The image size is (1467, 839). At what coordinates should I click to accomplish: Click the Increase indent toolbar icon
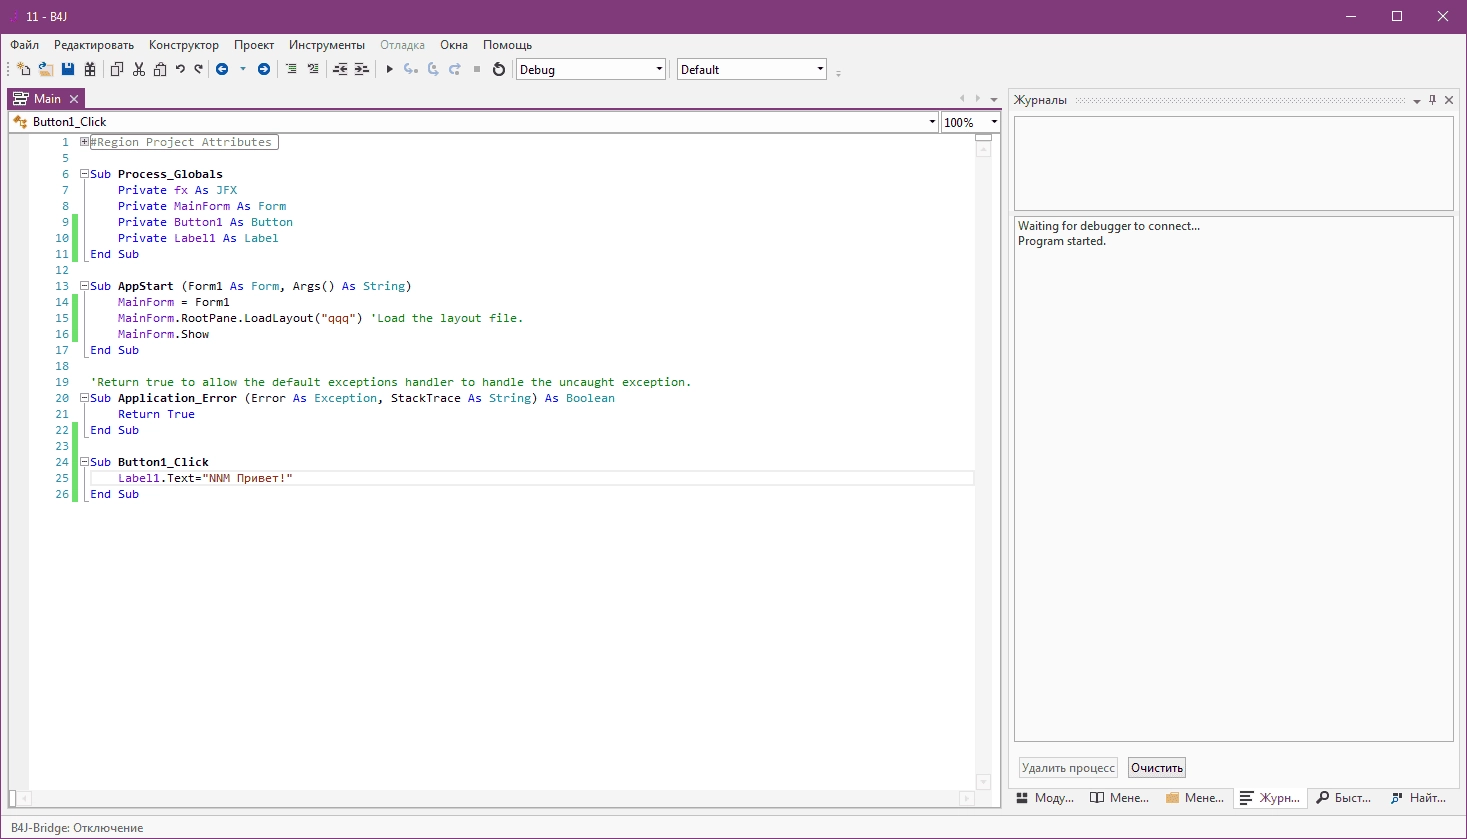coord(362,69)
